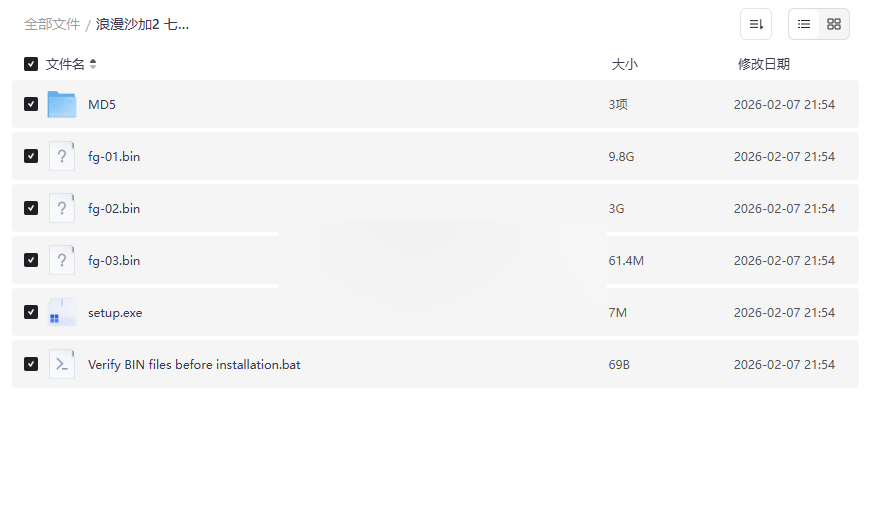874x514 pixels.
Task: Select the fg-01.bin file name
Action: pyautogui.click(x=114, y=157)
